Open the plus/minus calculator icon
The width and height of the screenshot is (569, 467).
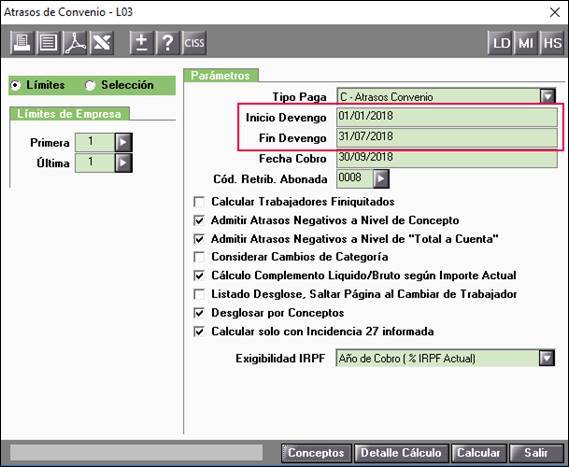pyautogui.click(x=142, y=42)
